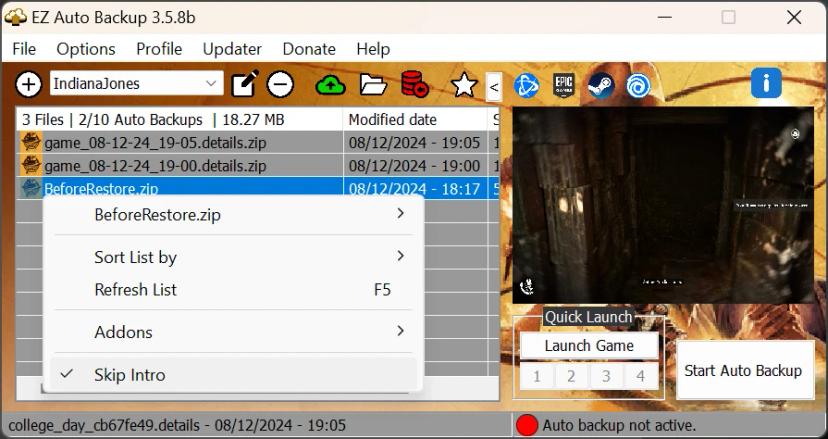Open the Steam launcher icon

click(x=601, y=85)
